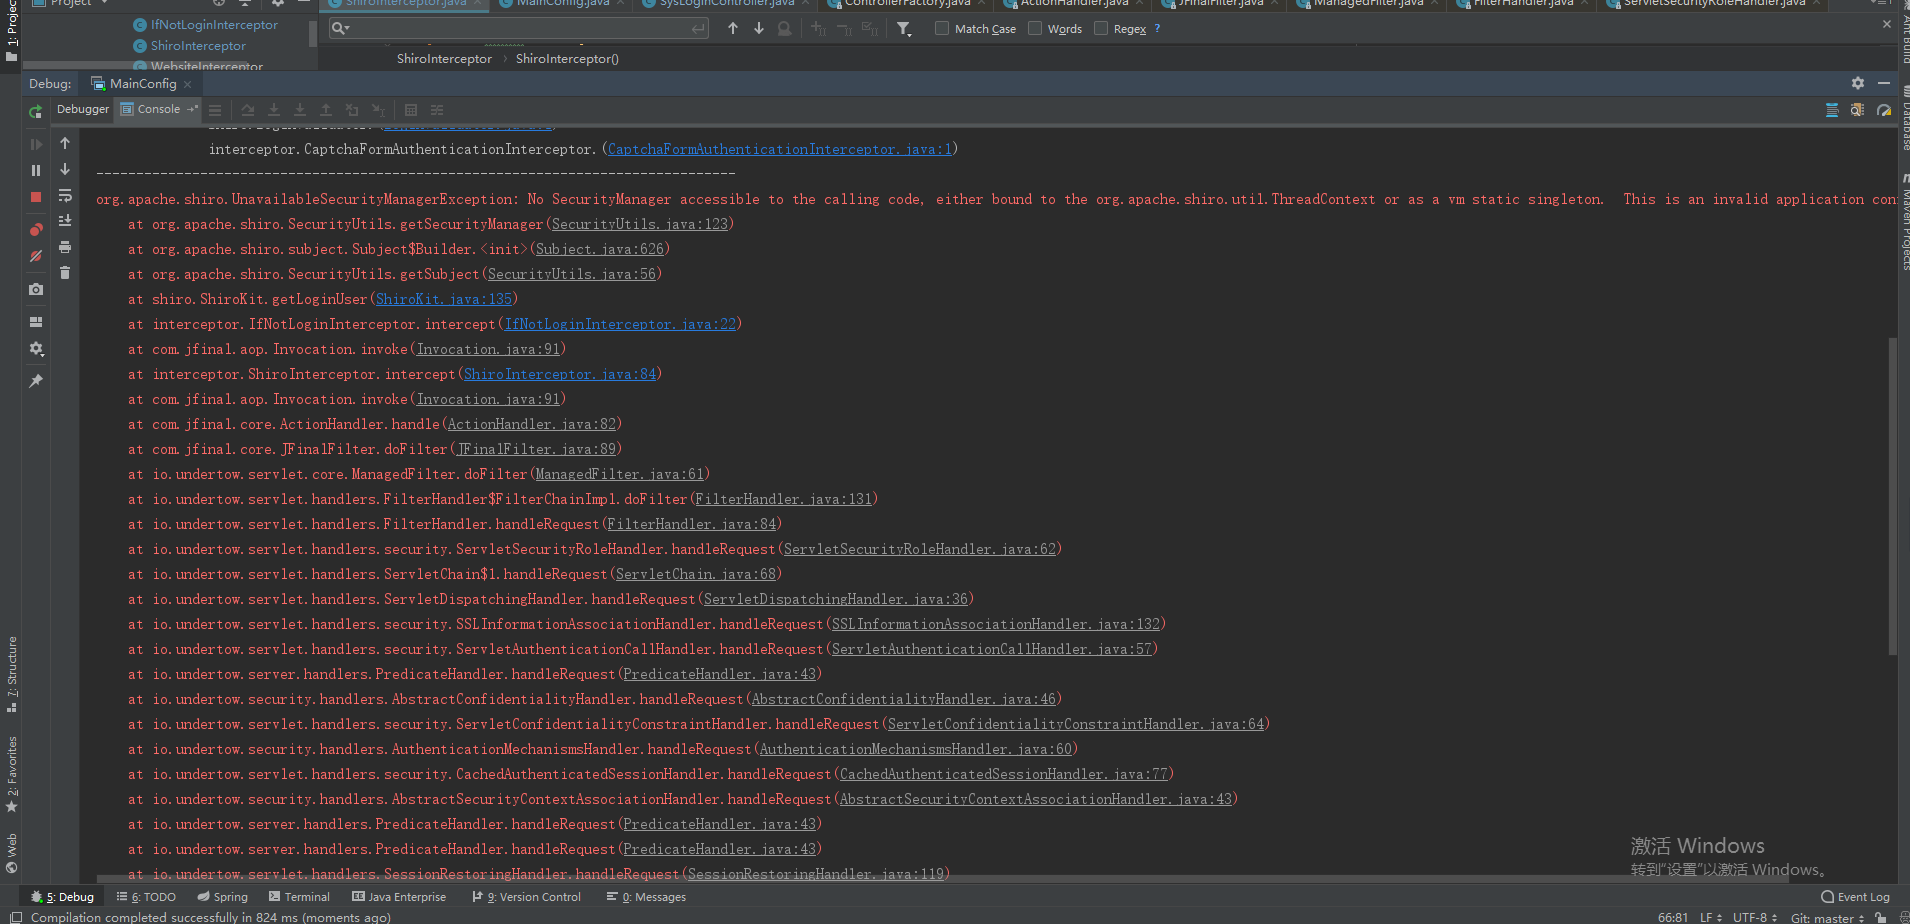The image size is (1910, 924).
Task: Take a thread dump snapshot
Action: pyautogui.click(x=36, y=289)
